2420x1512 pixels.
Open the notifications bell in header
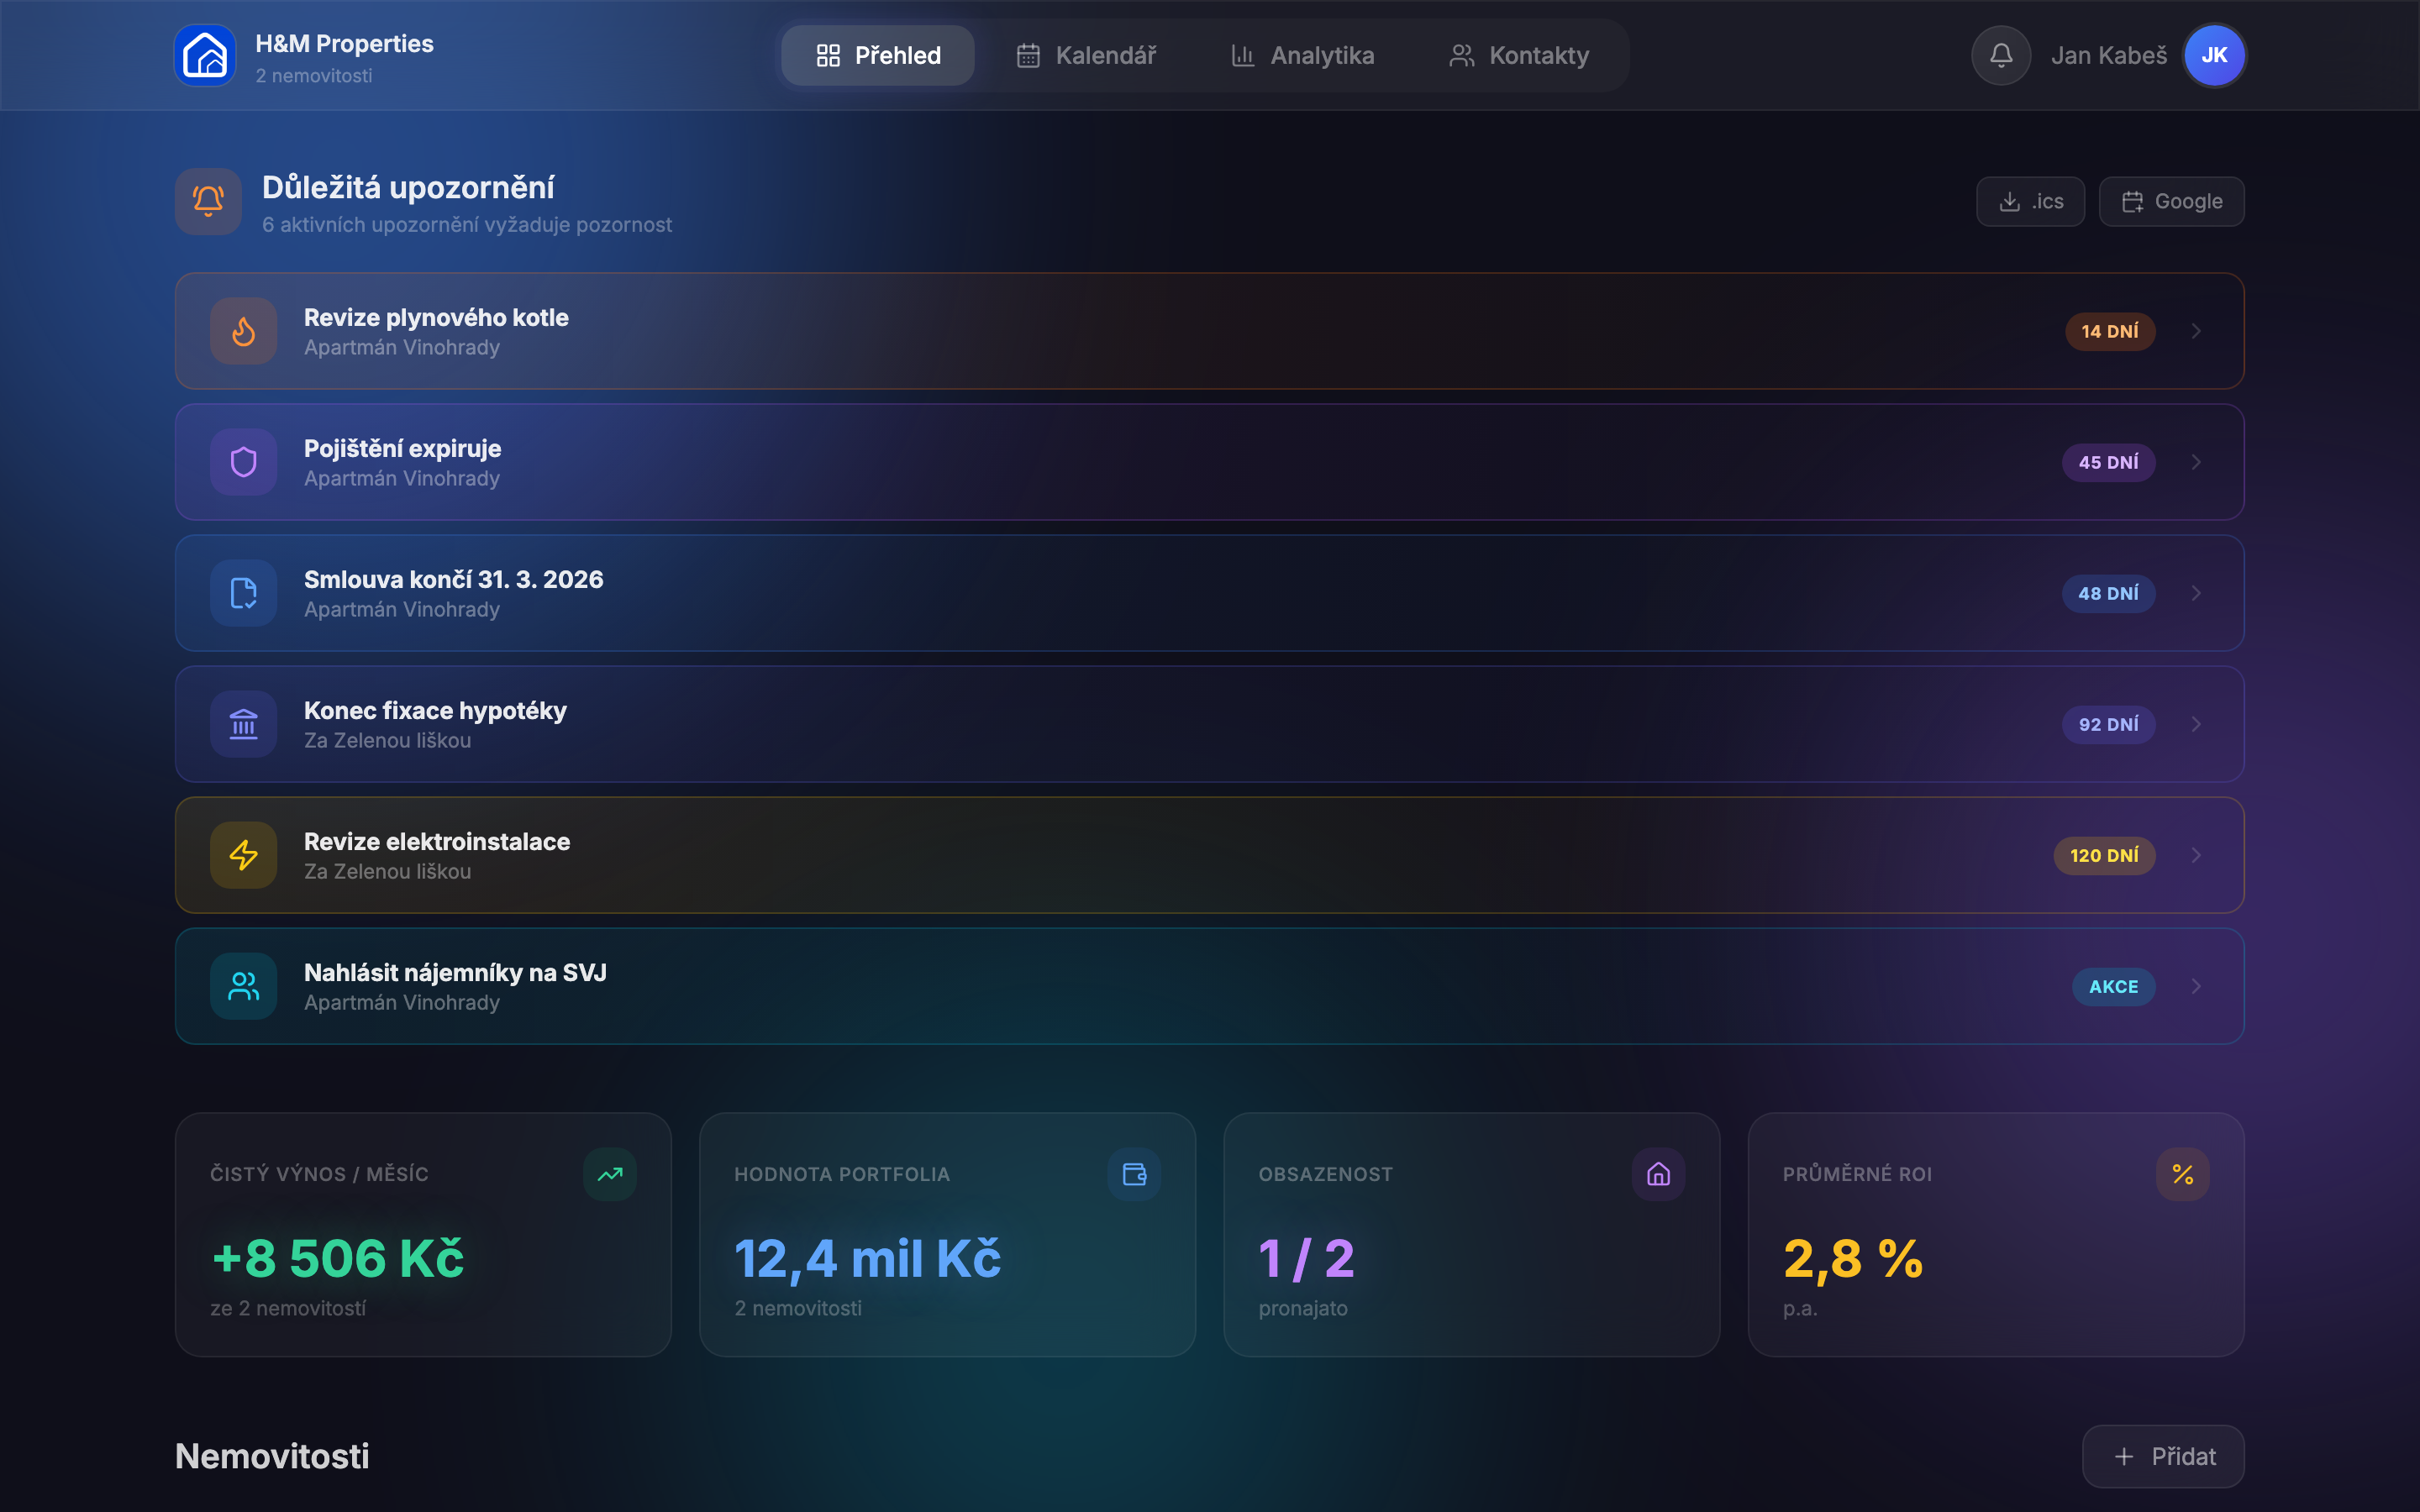(2000, 55)
